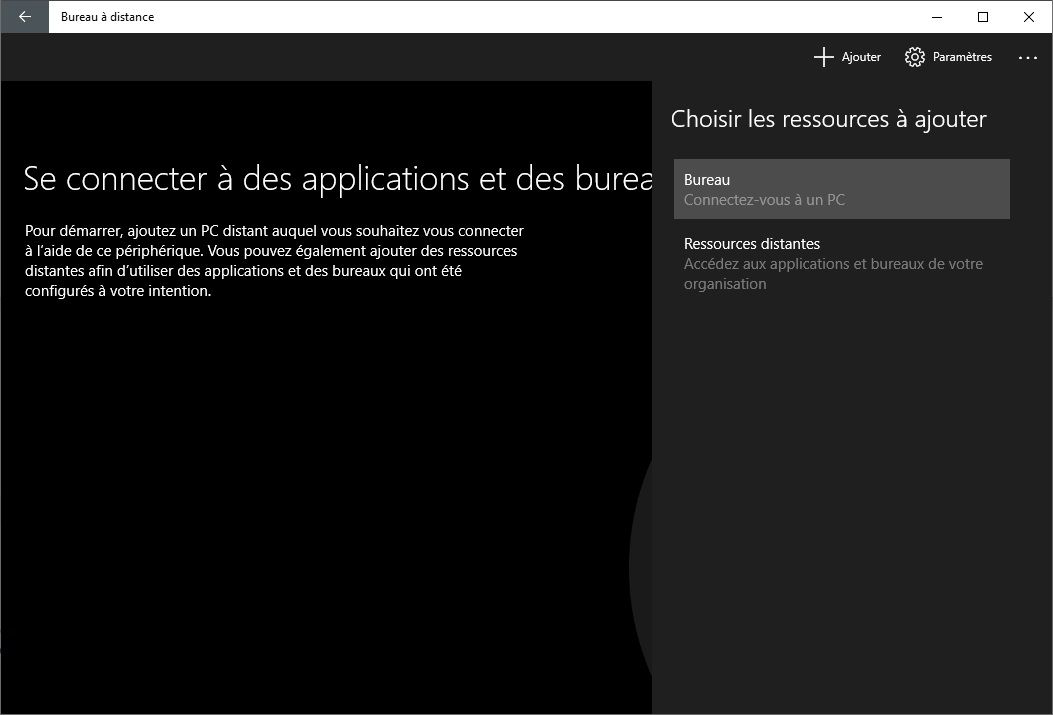
Task: Click the heading "Choisir les ressources à ajouter"
Action: click(828, 120)
